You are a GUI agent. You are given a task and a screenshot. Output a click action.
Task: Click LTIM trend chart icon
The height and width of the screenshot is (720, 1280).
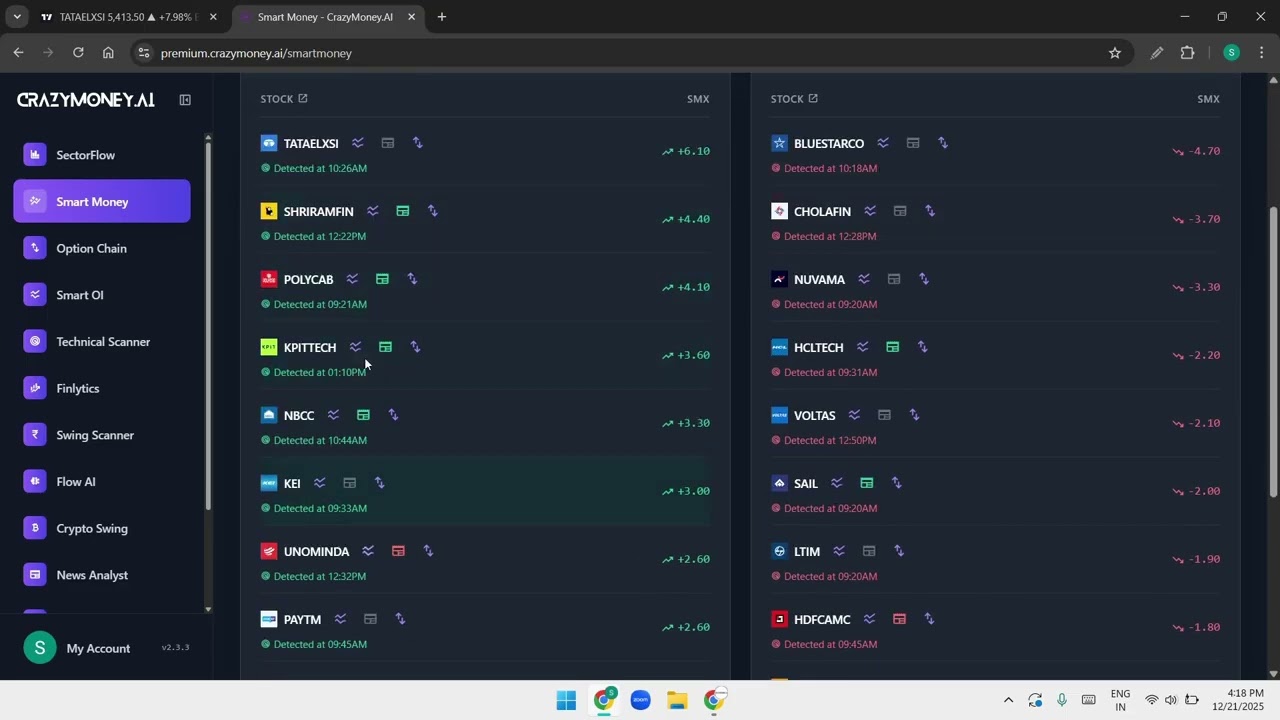tap(839, 551)
